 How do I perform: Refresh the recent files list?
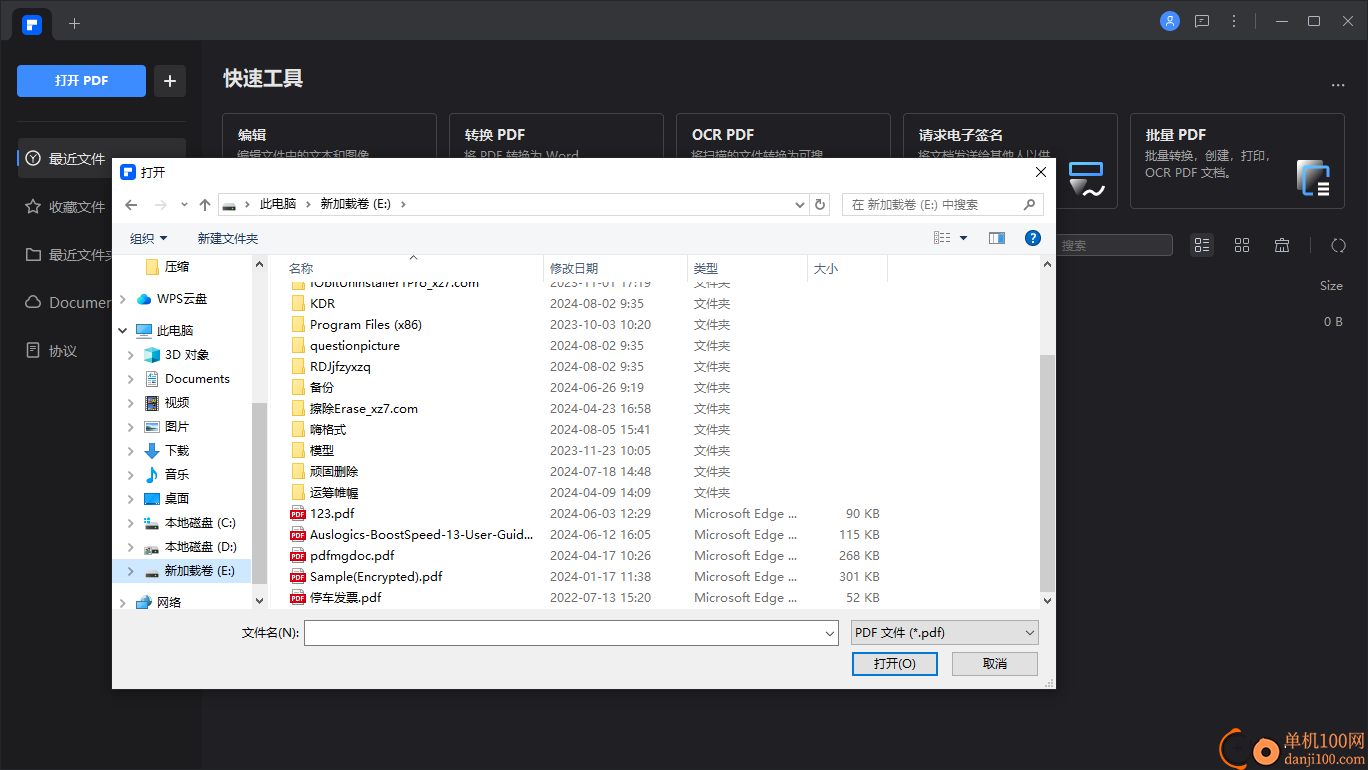[x=1338, y=245]
